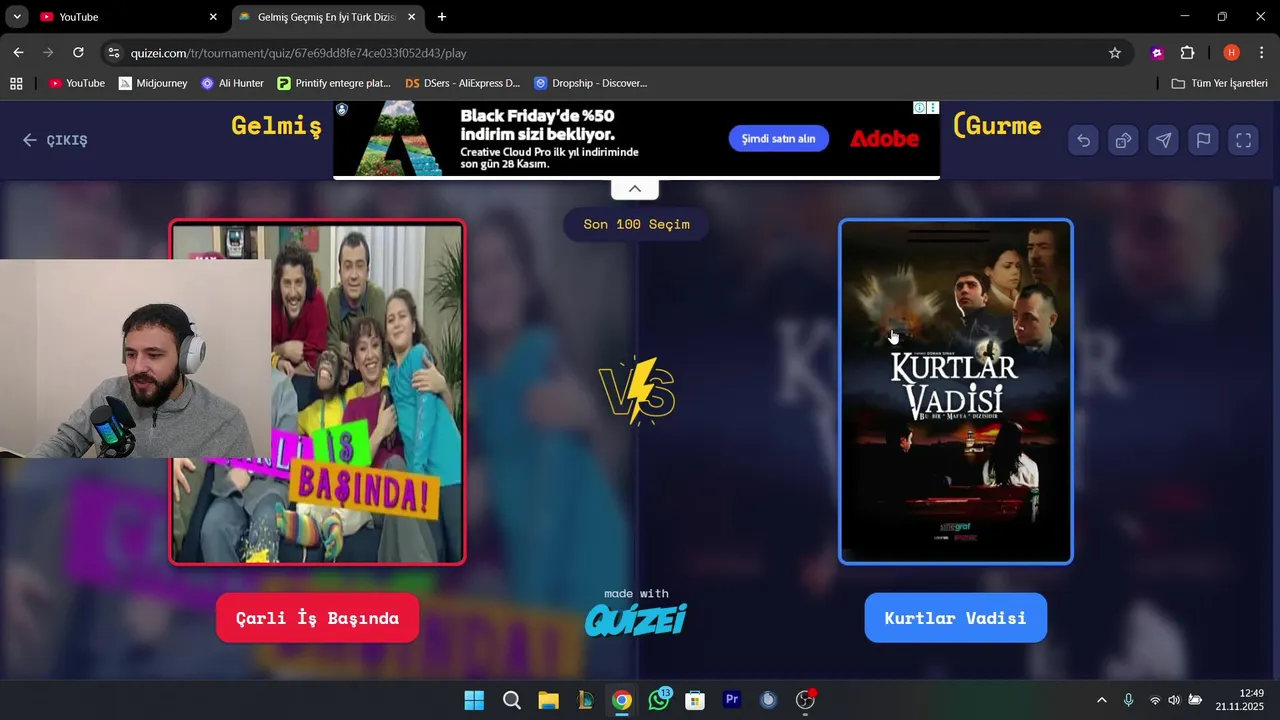The image size is (1280, 720).
Task: View site information icon in address bar
Action: [114, 53]
